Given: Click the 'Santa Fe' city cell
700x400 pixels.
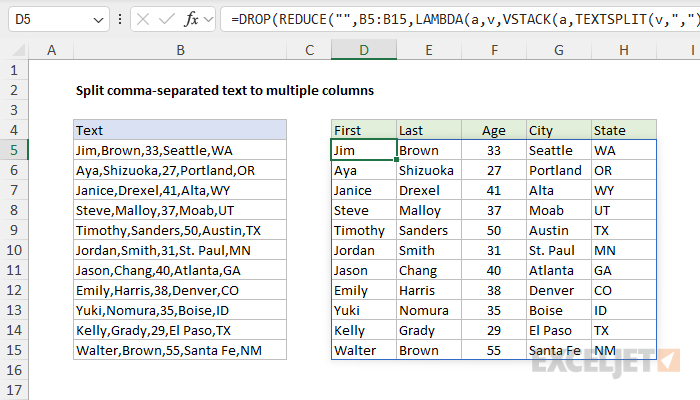Looking at the screenshot, I should pyautogui.click(x=558, y=350).
